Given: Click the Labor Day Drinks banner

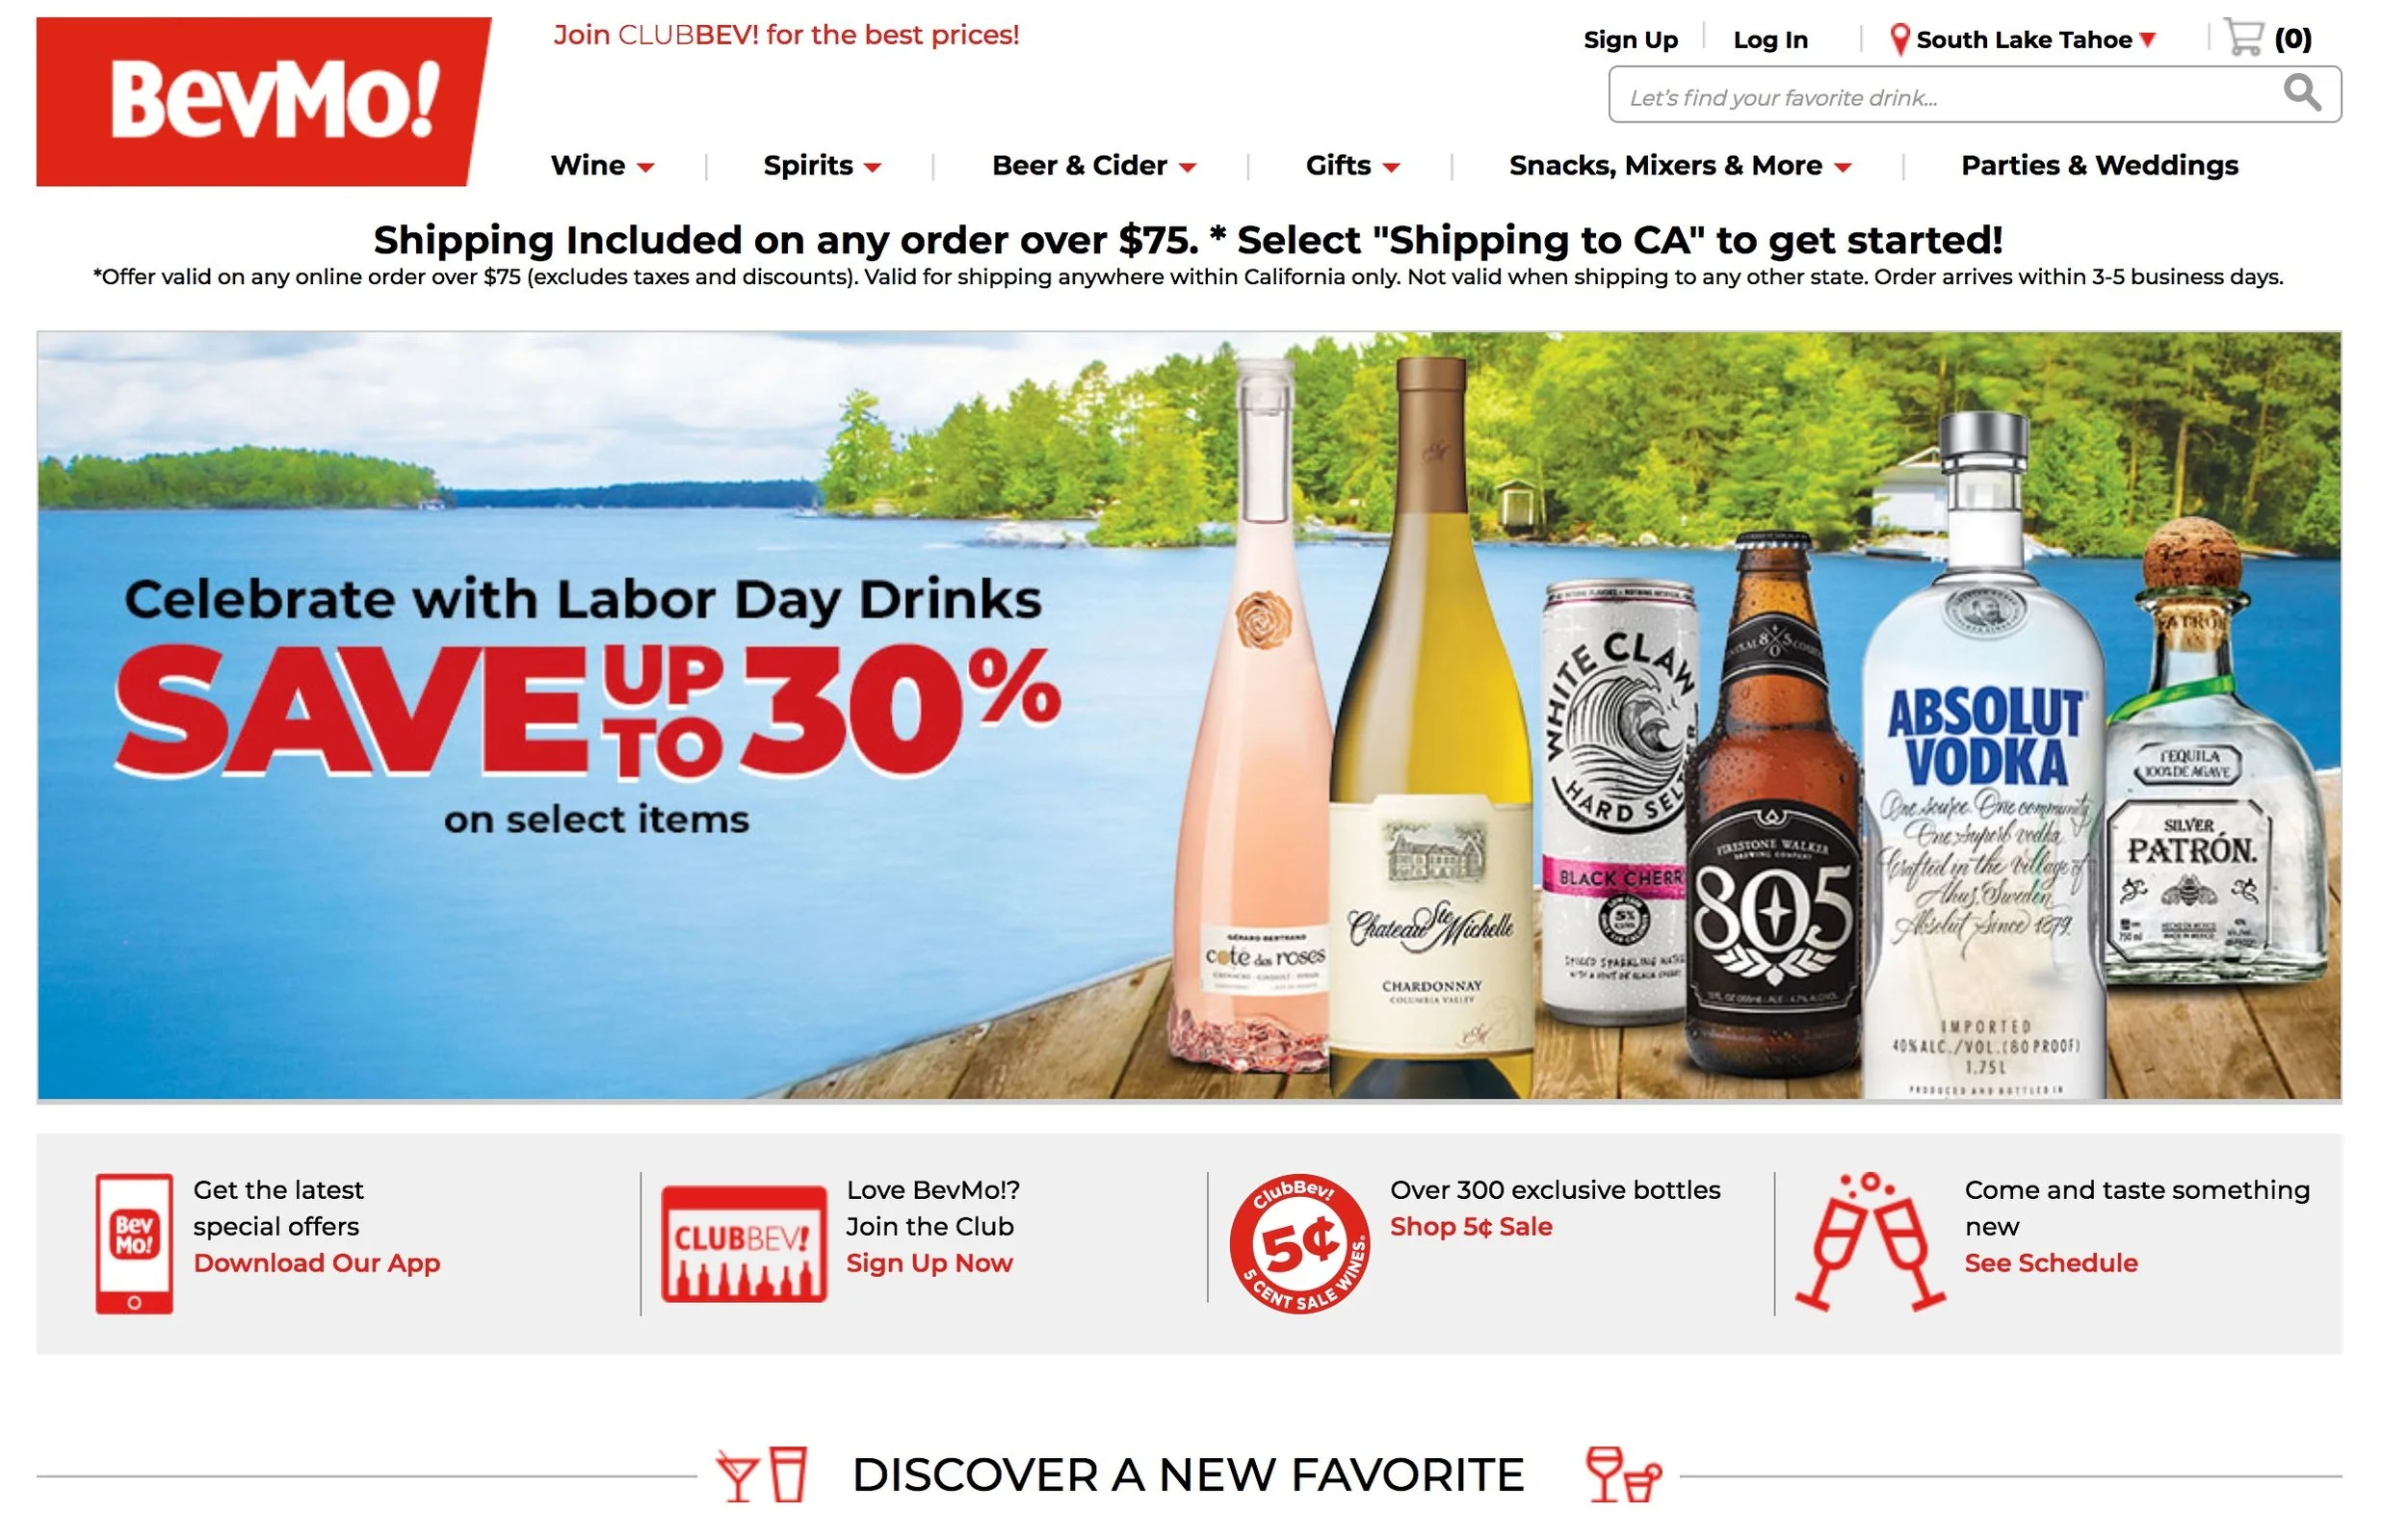Looking at the screenshot, I should pyautogui.click(x=1189, y=716).
